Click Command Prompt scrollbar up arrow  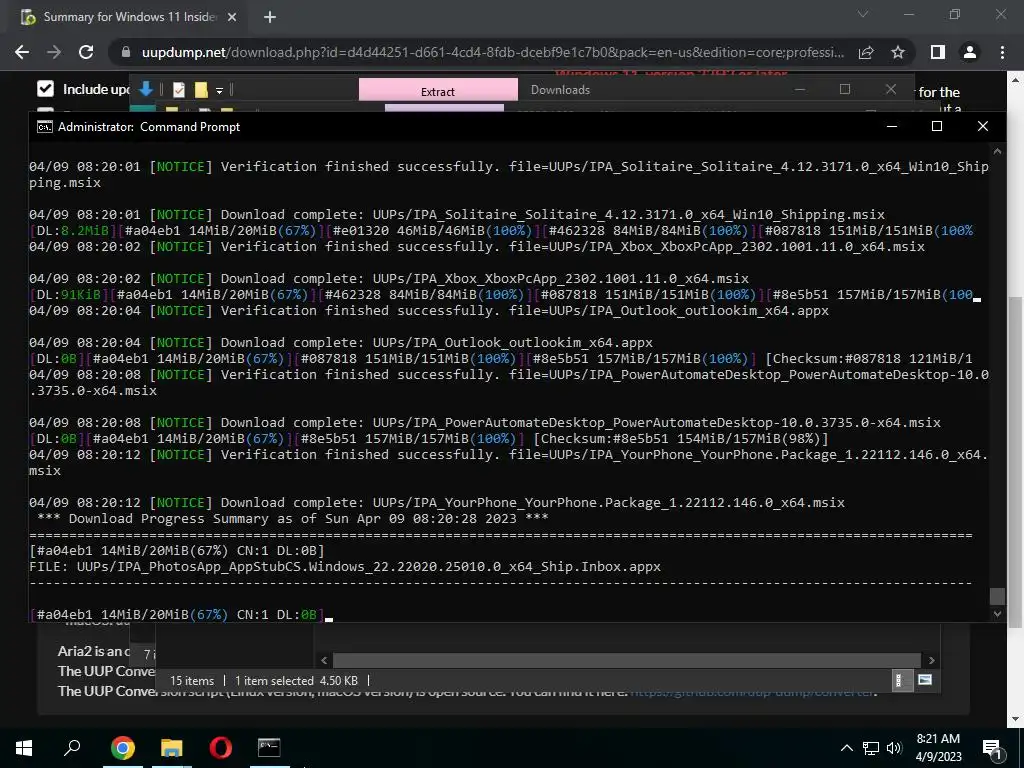tap(997, 151)
